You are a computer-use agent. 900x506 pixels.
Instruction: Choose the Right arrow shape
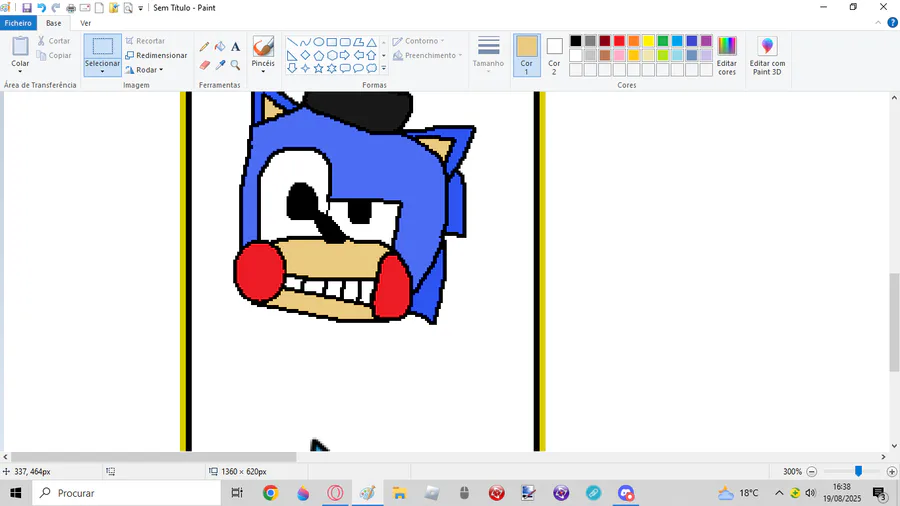(345, 55)
